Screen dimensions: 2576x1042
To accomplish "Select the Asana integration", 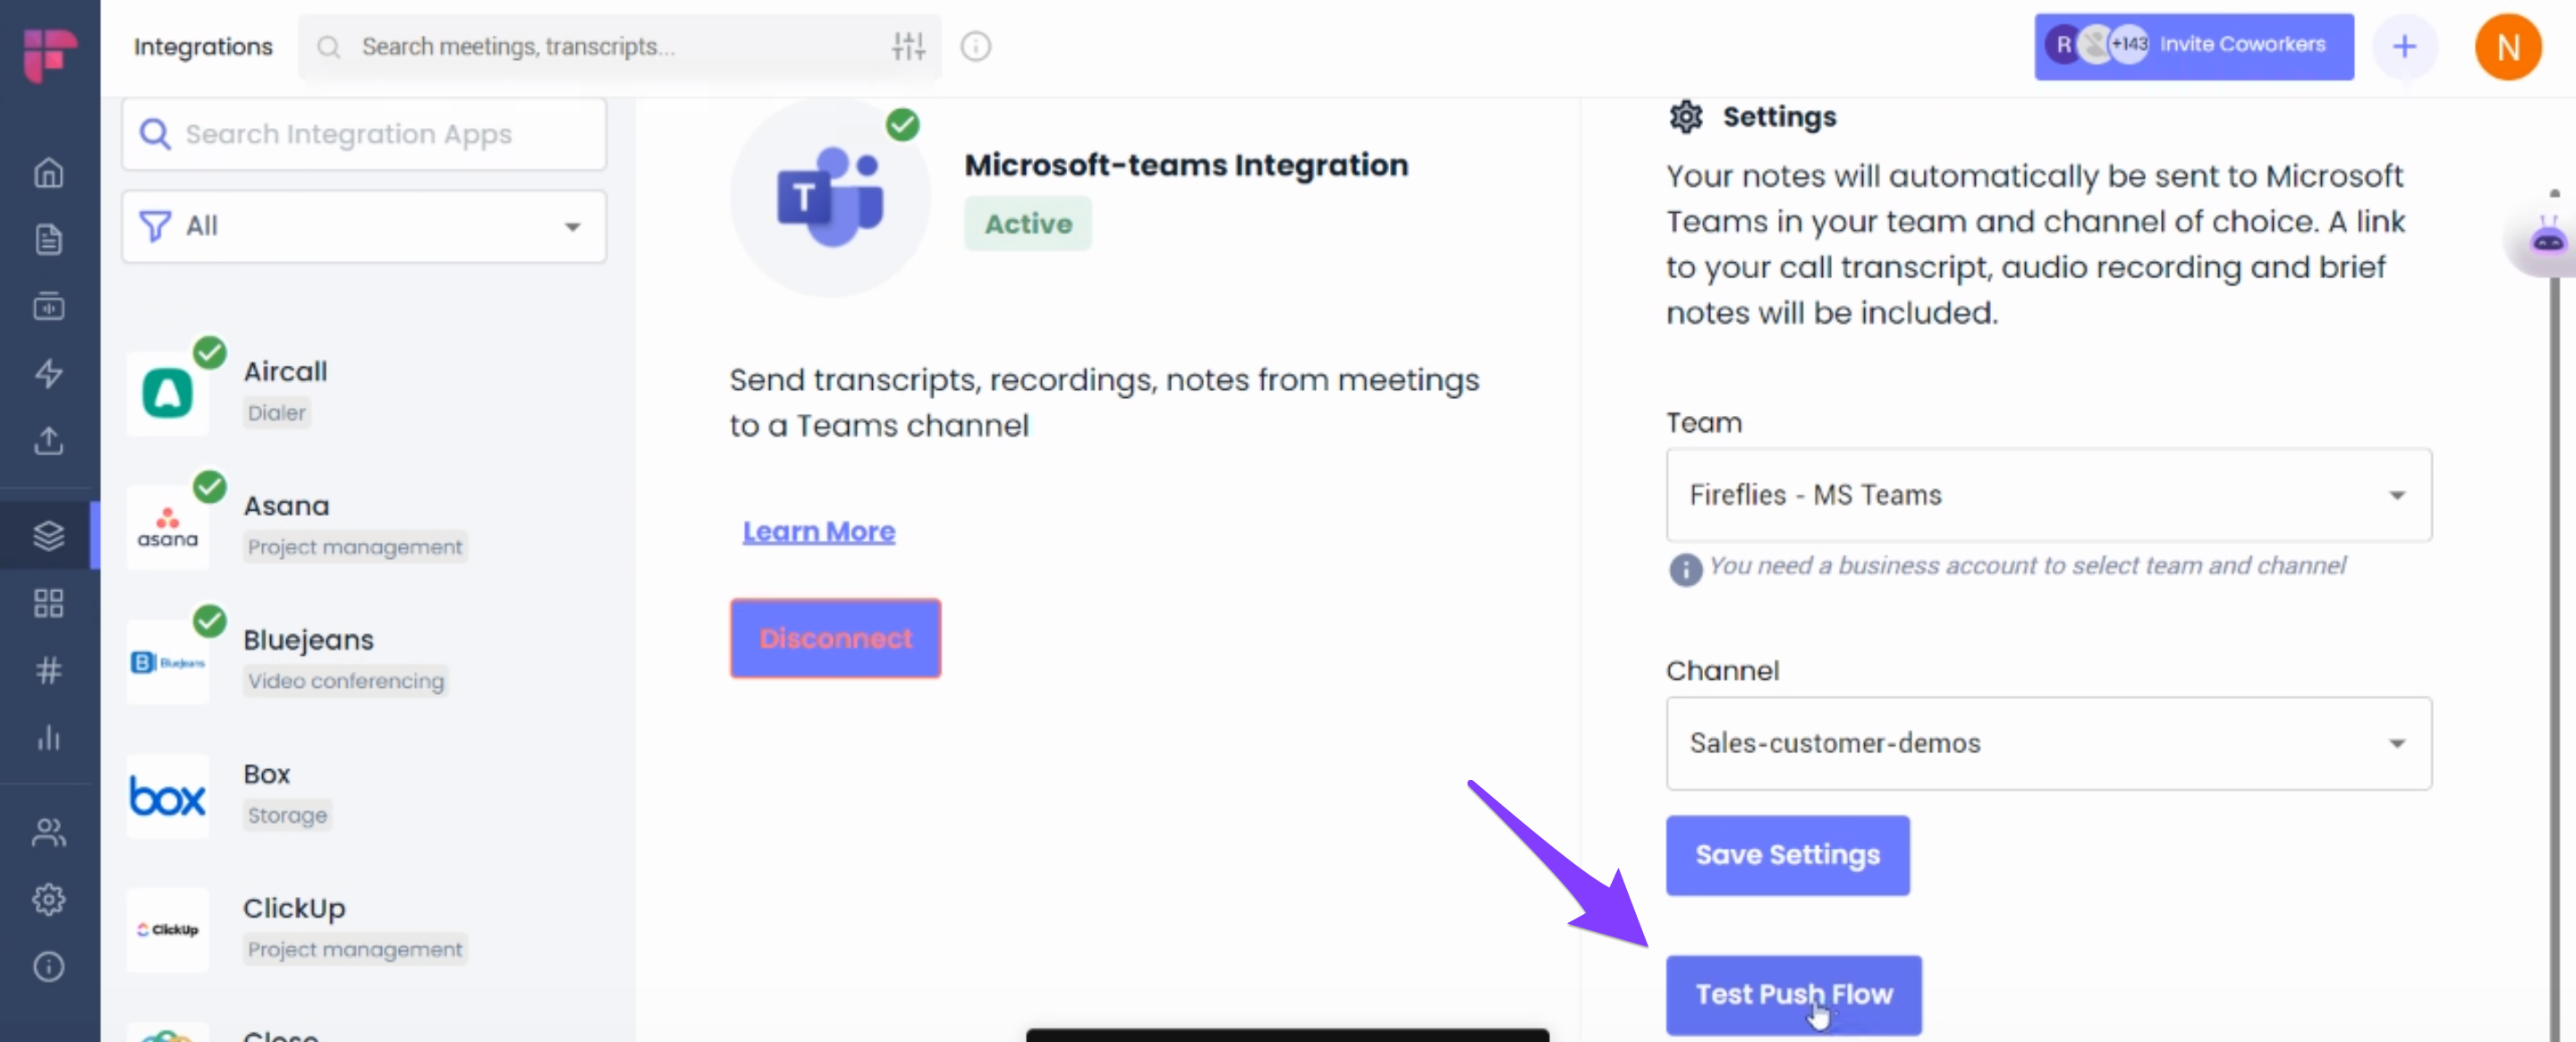I will (365, 525).
